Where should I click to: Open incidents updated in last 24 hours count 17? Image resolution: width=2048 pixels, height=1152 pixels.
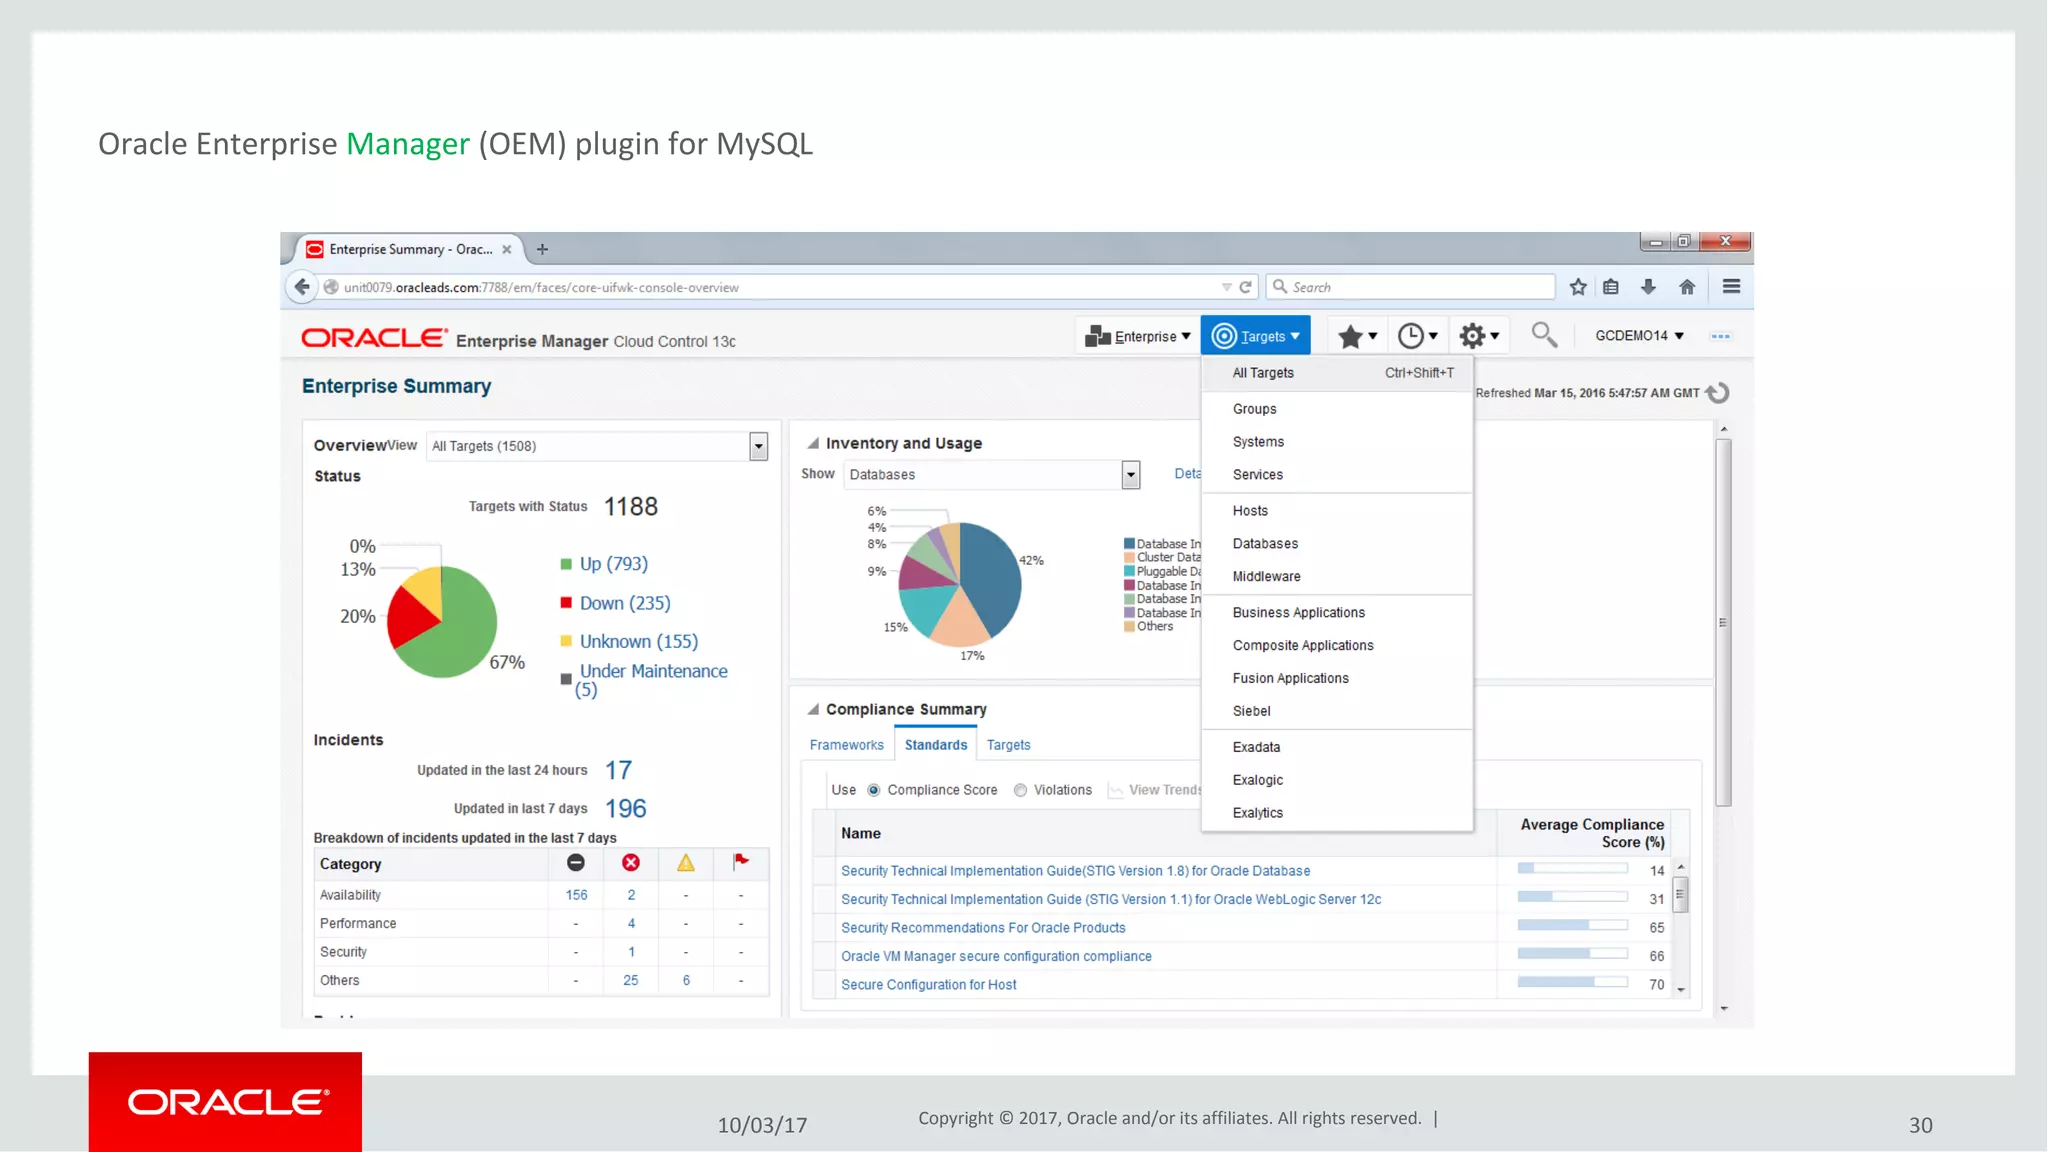click(x=618, y=770)
